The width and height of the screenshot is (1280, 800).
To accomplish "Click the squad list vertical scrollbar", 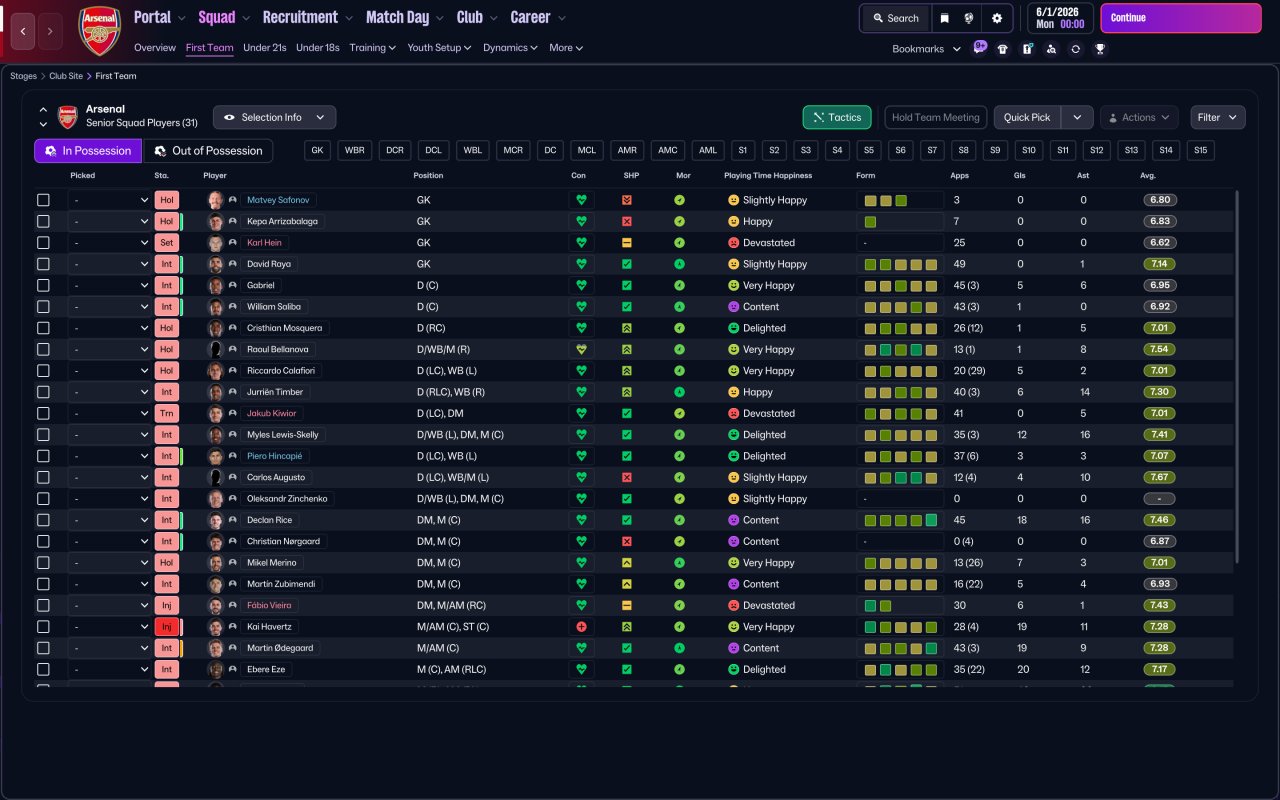I will tap(1237, 377).
